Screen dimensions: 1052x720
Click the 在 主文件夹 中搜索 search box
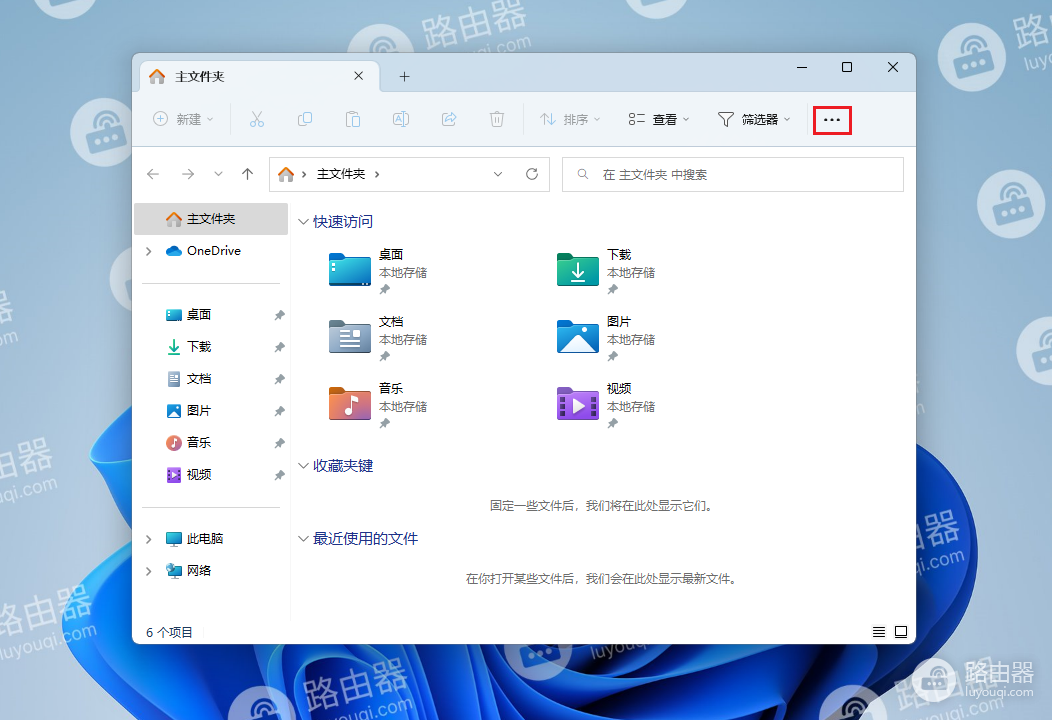pos(733,174)
